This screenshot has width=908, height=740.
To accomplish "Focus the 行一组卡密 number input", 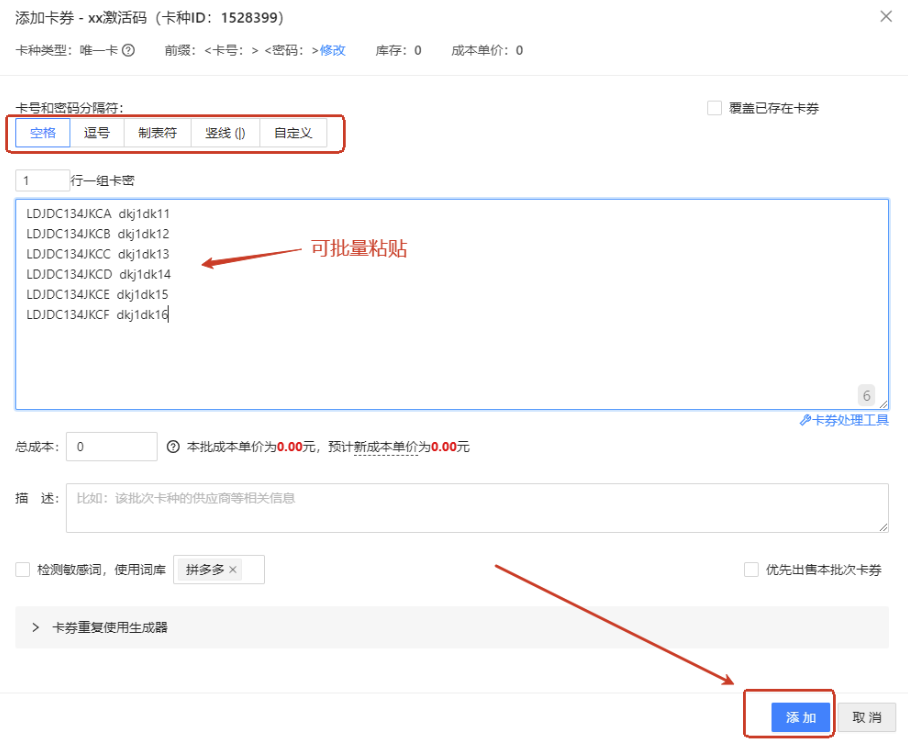I will tap(42, 180).
